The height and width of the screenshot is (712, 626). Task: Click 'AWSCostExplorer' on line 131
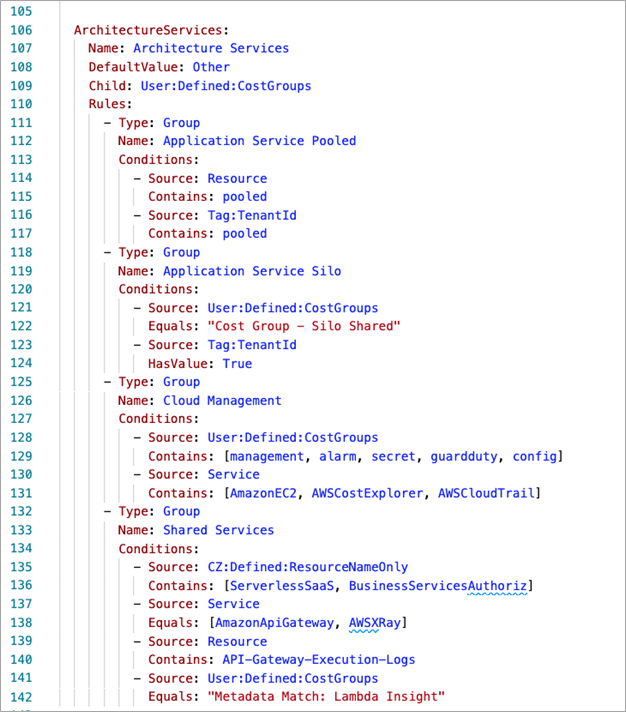click(x=367, y=493)
